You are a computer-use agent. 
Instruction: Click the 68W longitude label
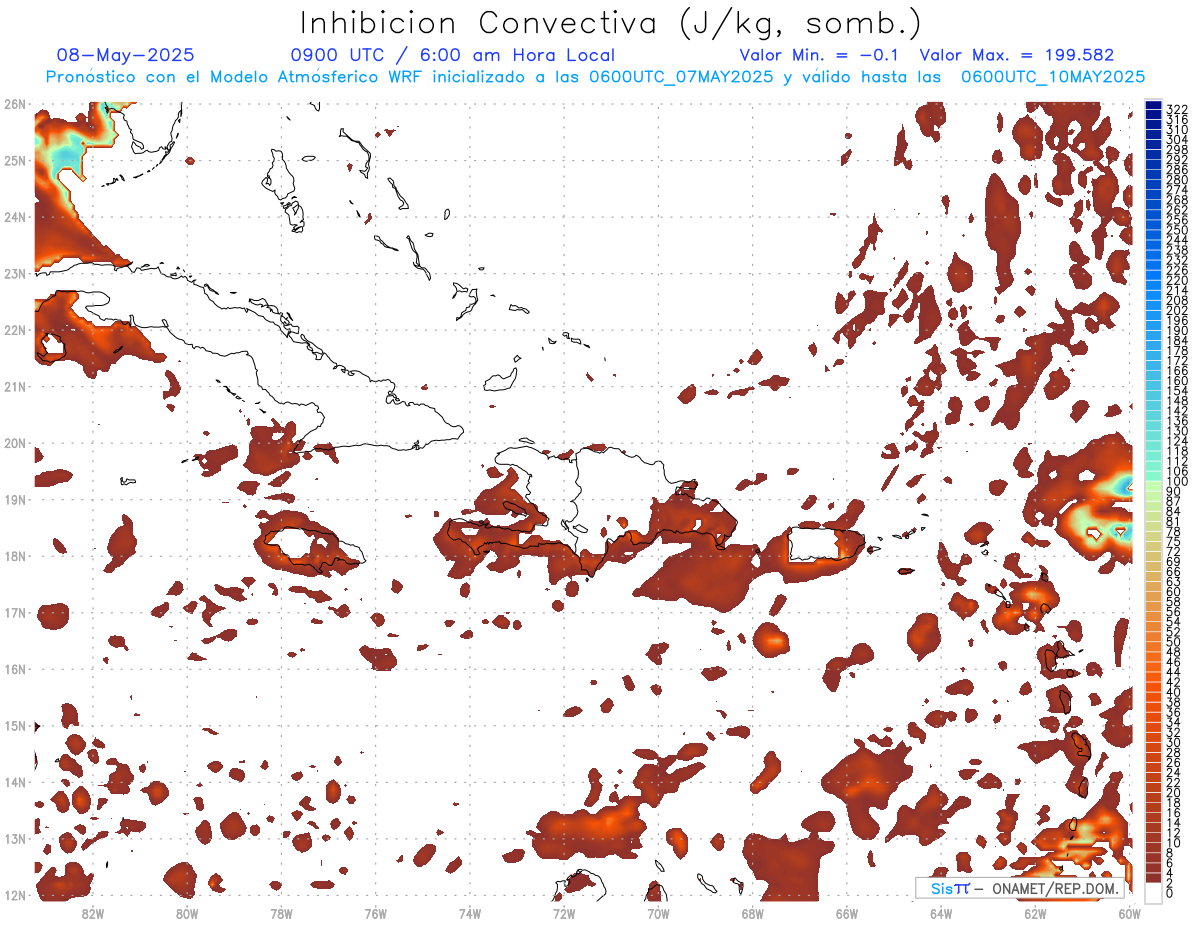[753, 913]
